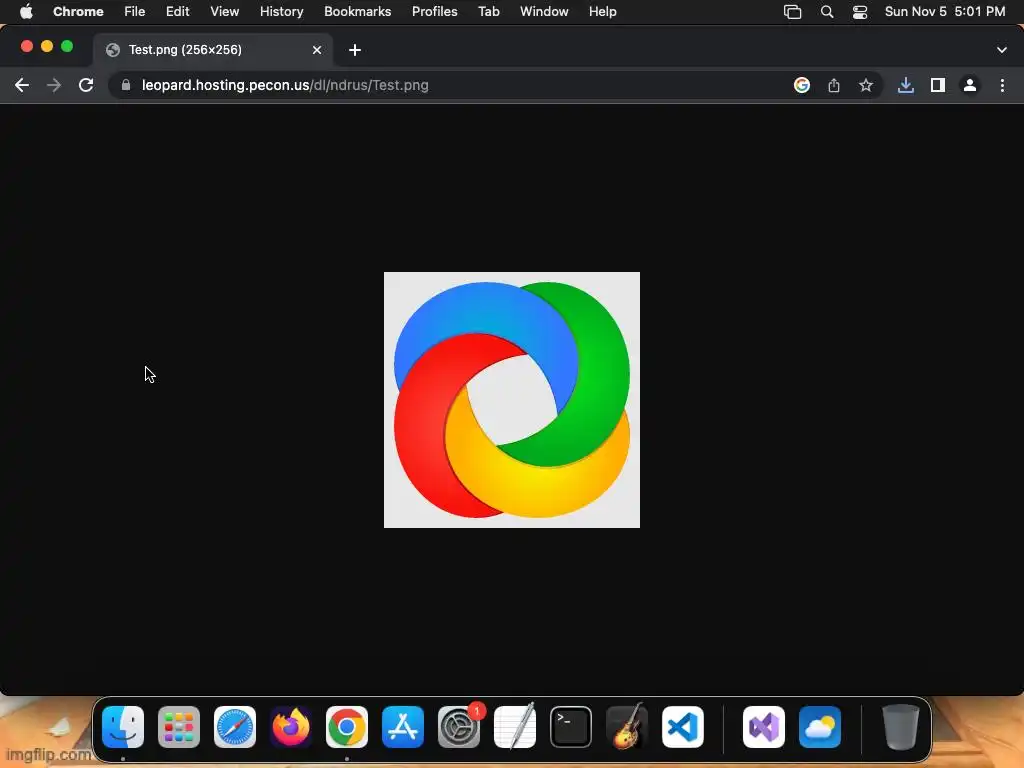Screen dimensions: 1024x768
Task: Click the ShareX logo image
Action: [x=512, y=400]
